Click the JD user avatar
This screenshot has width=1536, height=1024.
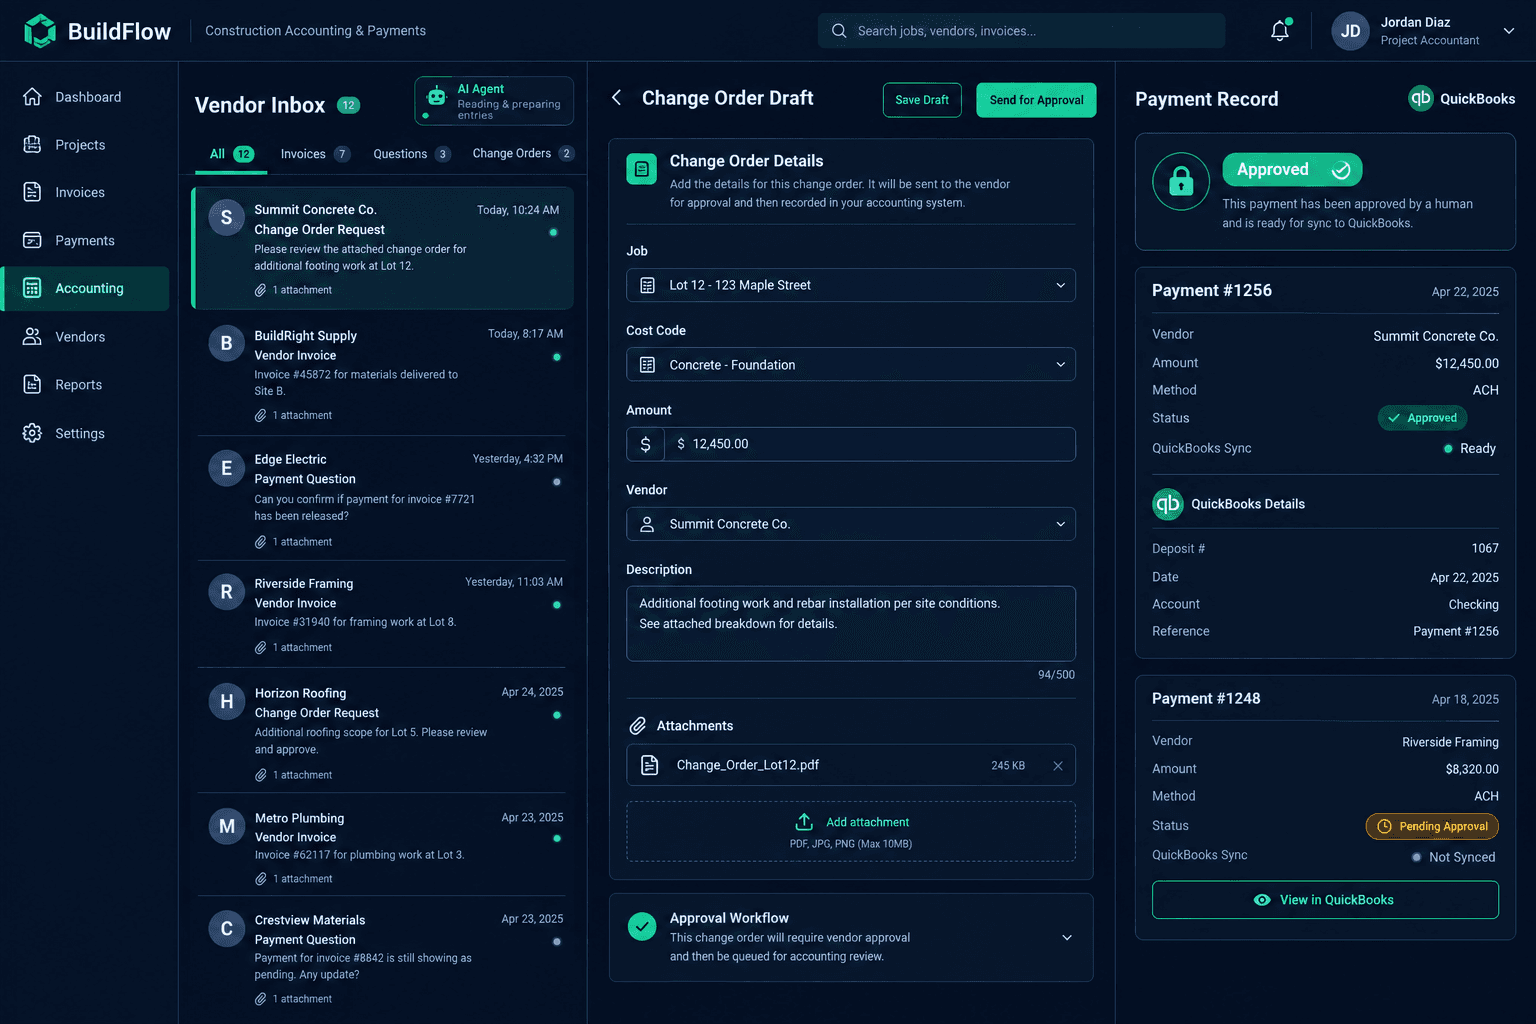click(x=1350, y=31)
